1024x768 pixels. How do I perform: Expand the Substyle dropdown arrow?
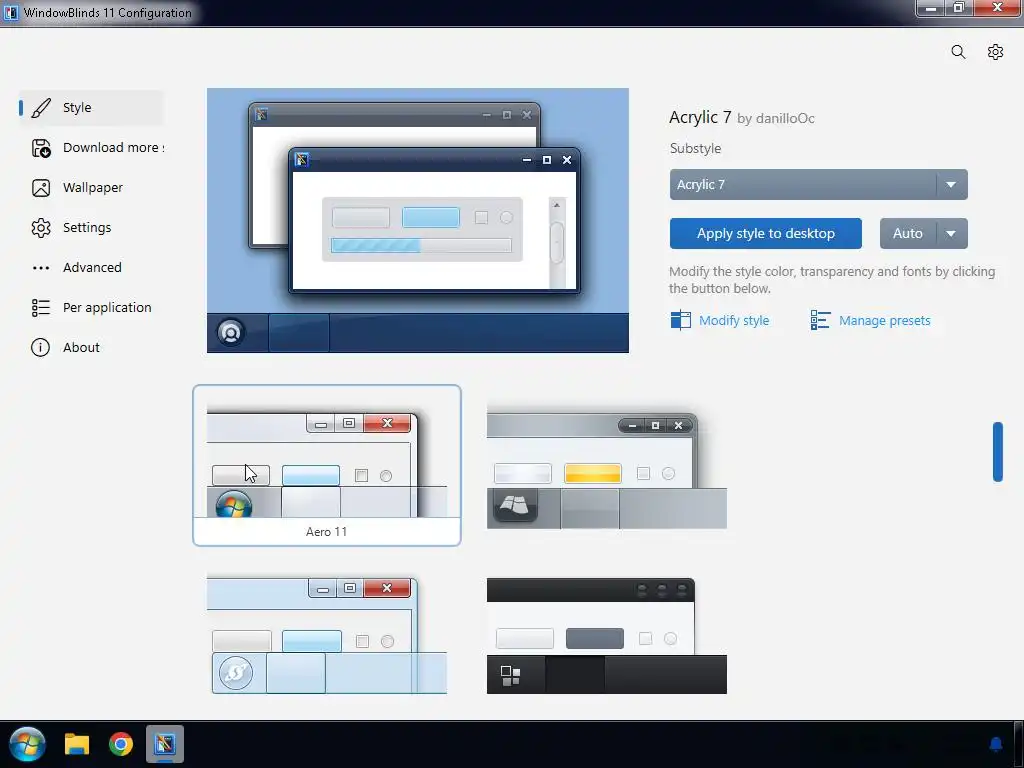point(952,185)
